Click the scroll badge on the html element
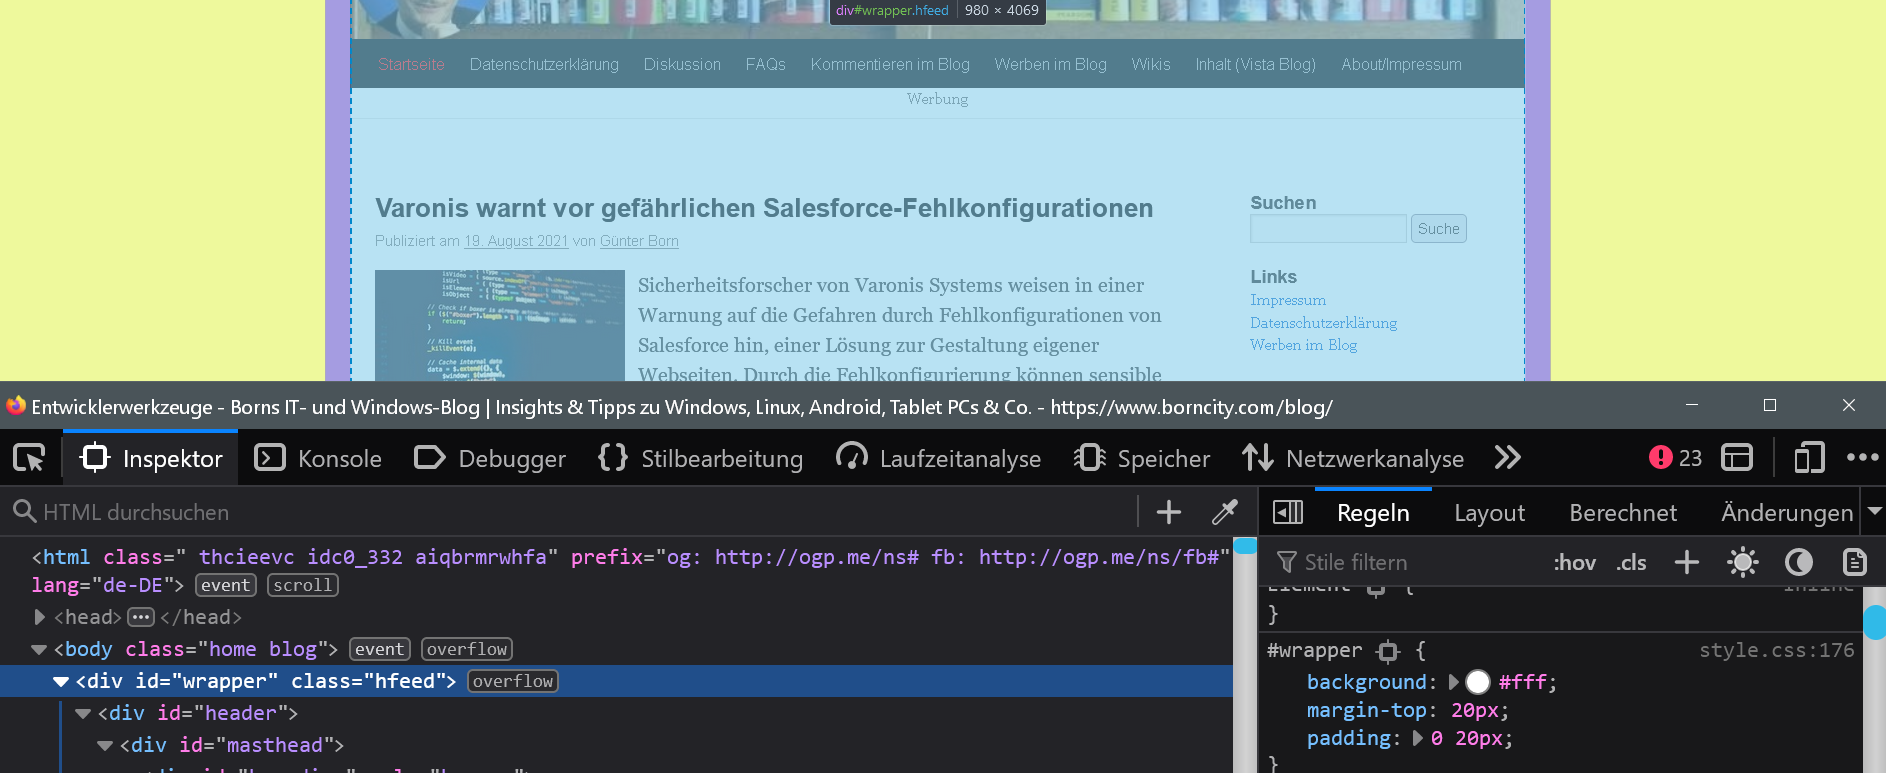Viewport: 1886px width, 773px height. tap(303, 585)
